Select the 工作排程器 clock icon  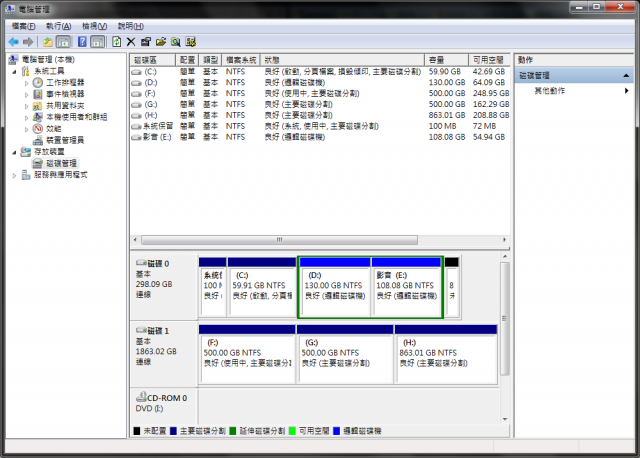tap(38, 83)
